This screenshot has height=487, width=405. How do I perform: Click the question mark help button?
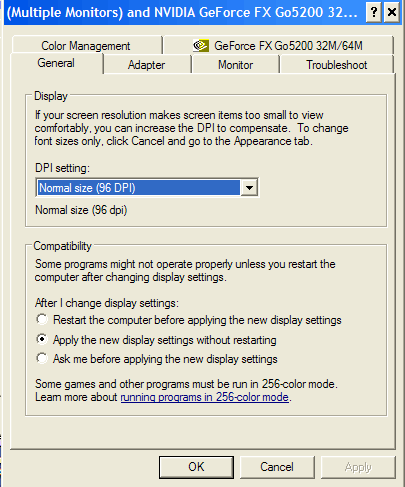[x=374, y=12]
